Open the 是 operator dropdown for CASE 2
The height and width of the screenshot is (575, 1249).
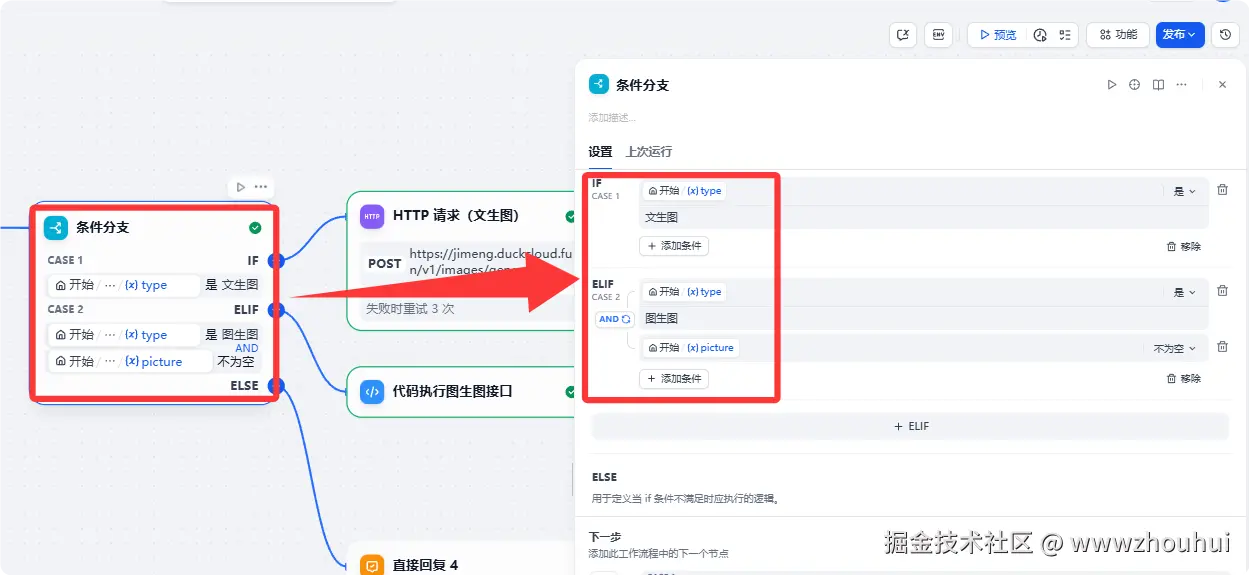click(1185, 292)
